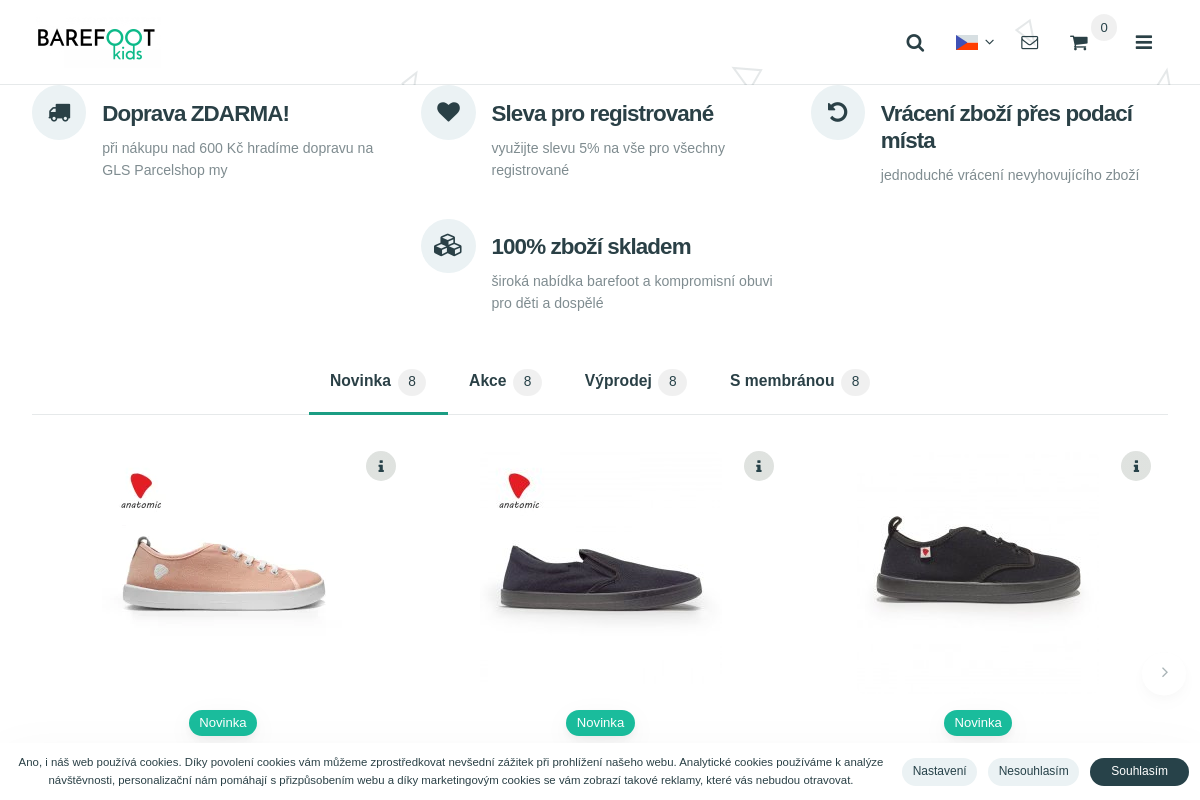Open cookie Nastavení settings
Viewport: 1200px width, 800px height.
pos(939,771)
